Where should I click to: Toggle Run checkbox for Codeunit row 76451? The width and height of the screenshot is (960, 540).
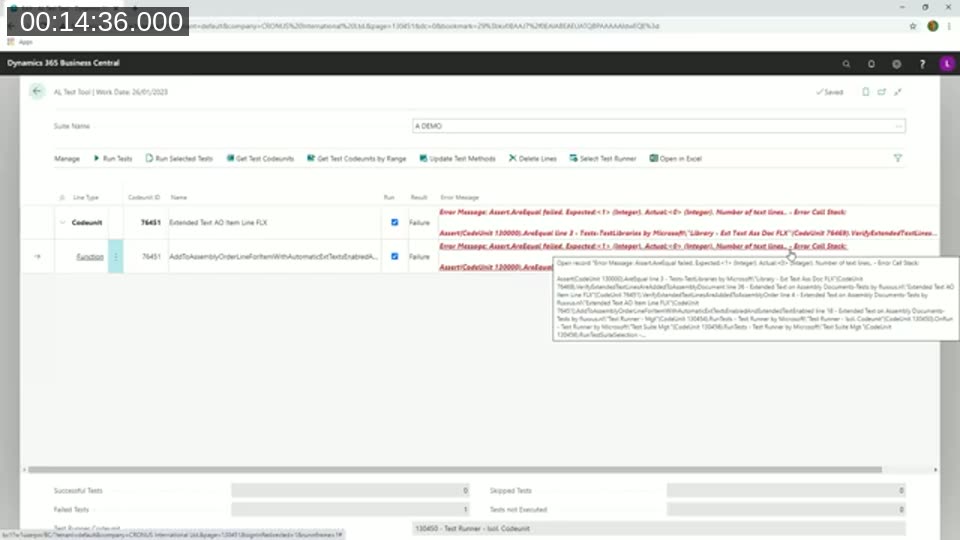coord(394,222)
